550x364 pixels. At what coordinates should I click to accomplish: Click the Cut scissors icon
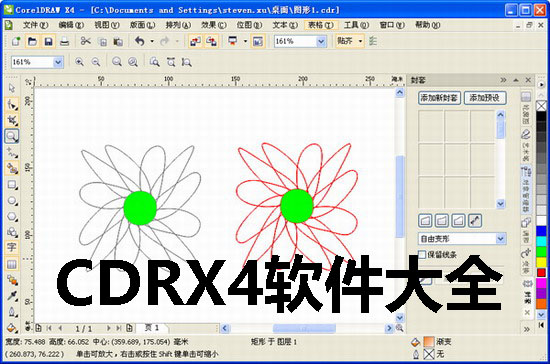click(86, 41)
